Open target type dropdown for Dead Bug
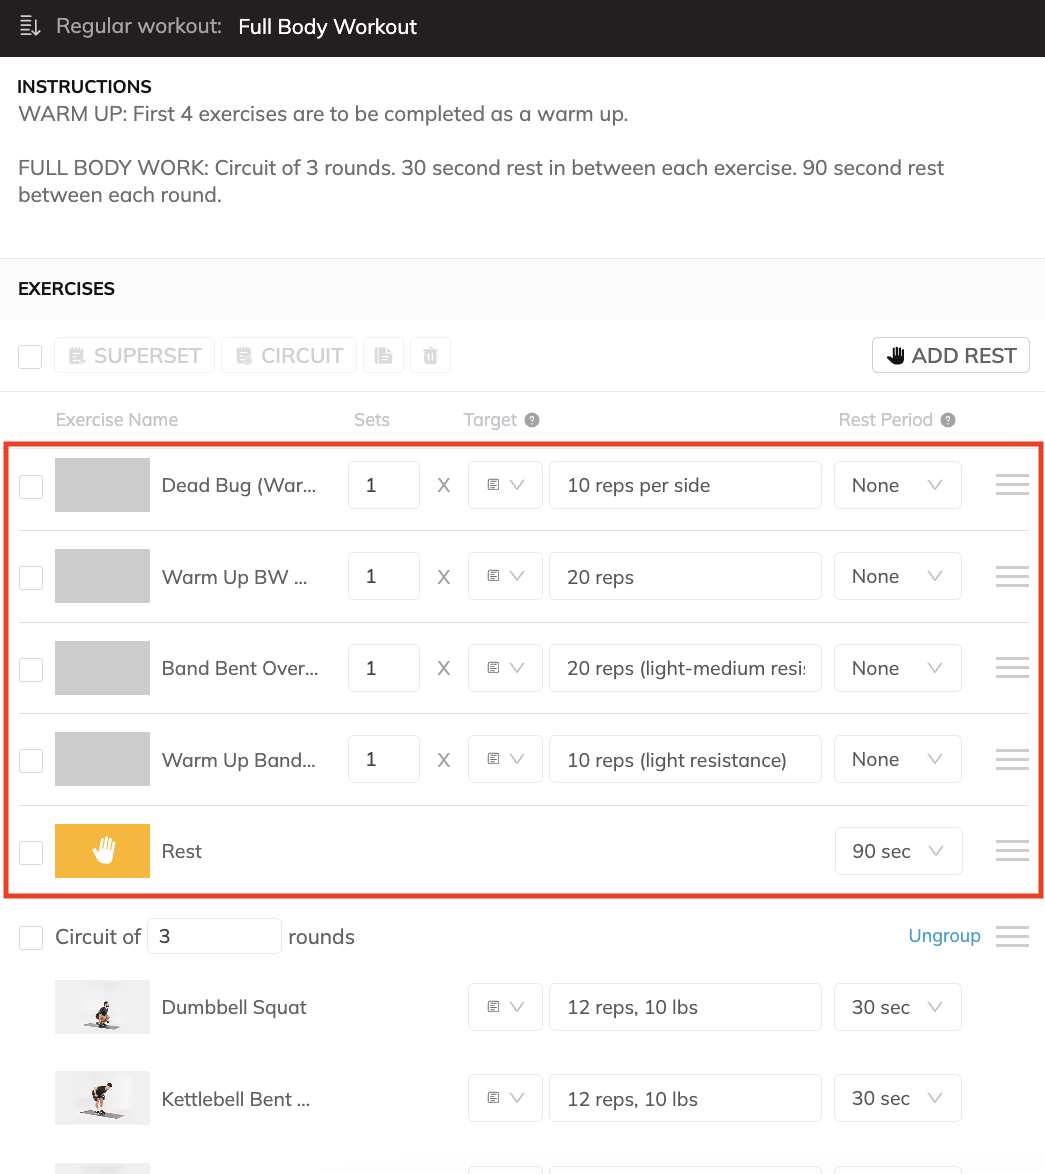The width and height of the screenshot is (1045, 1174). (x=505, y=485)
